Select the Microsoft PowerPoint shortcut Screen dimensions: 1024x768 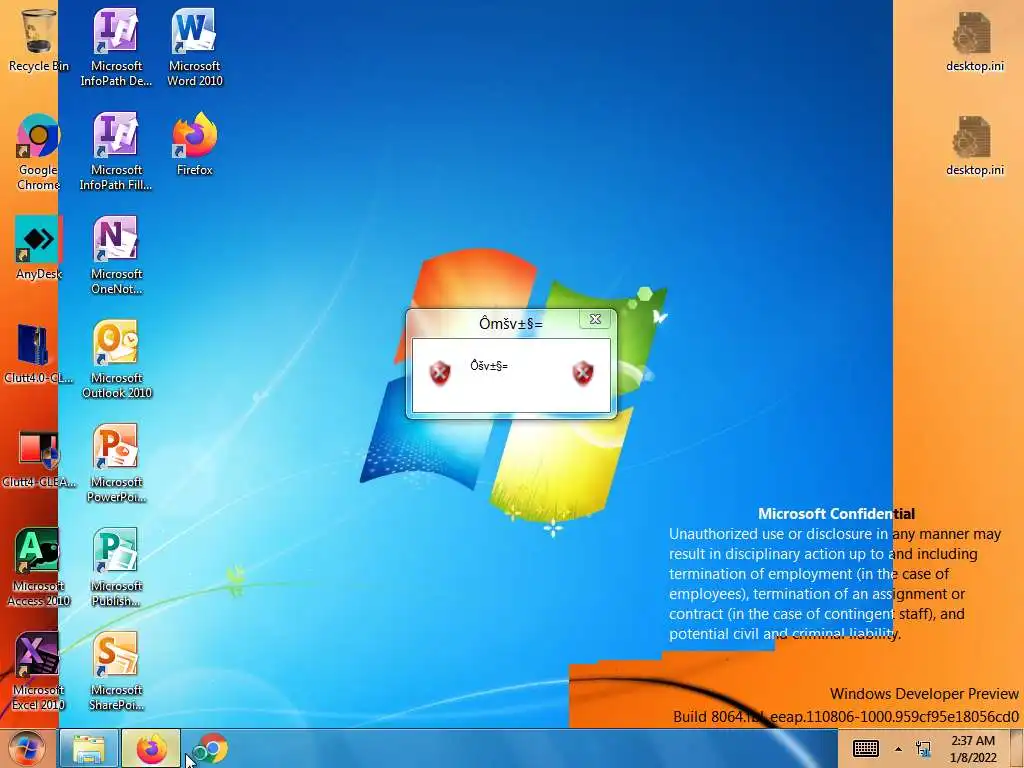[116, 464]
